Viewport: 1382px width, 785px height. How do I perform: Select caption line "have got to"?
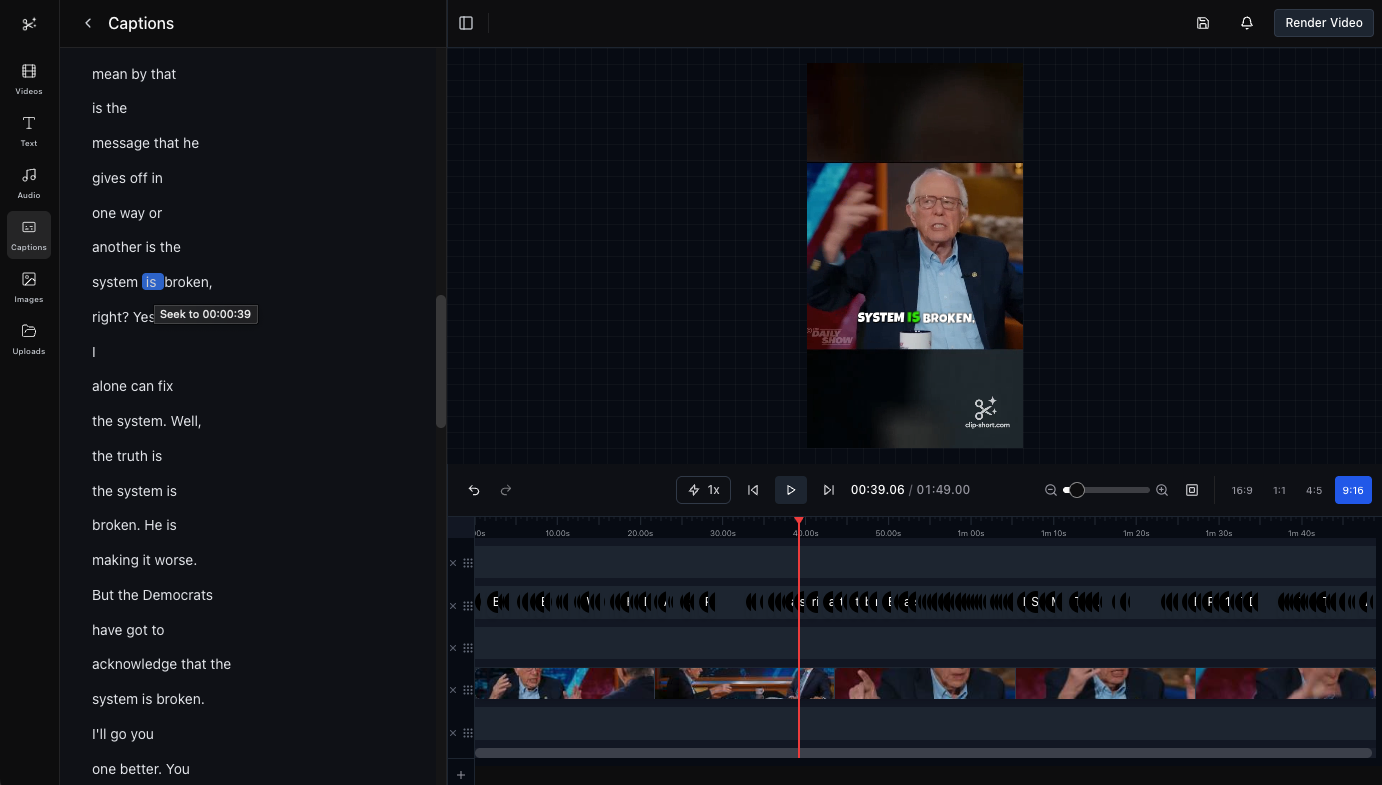click(x=128, y=630)
